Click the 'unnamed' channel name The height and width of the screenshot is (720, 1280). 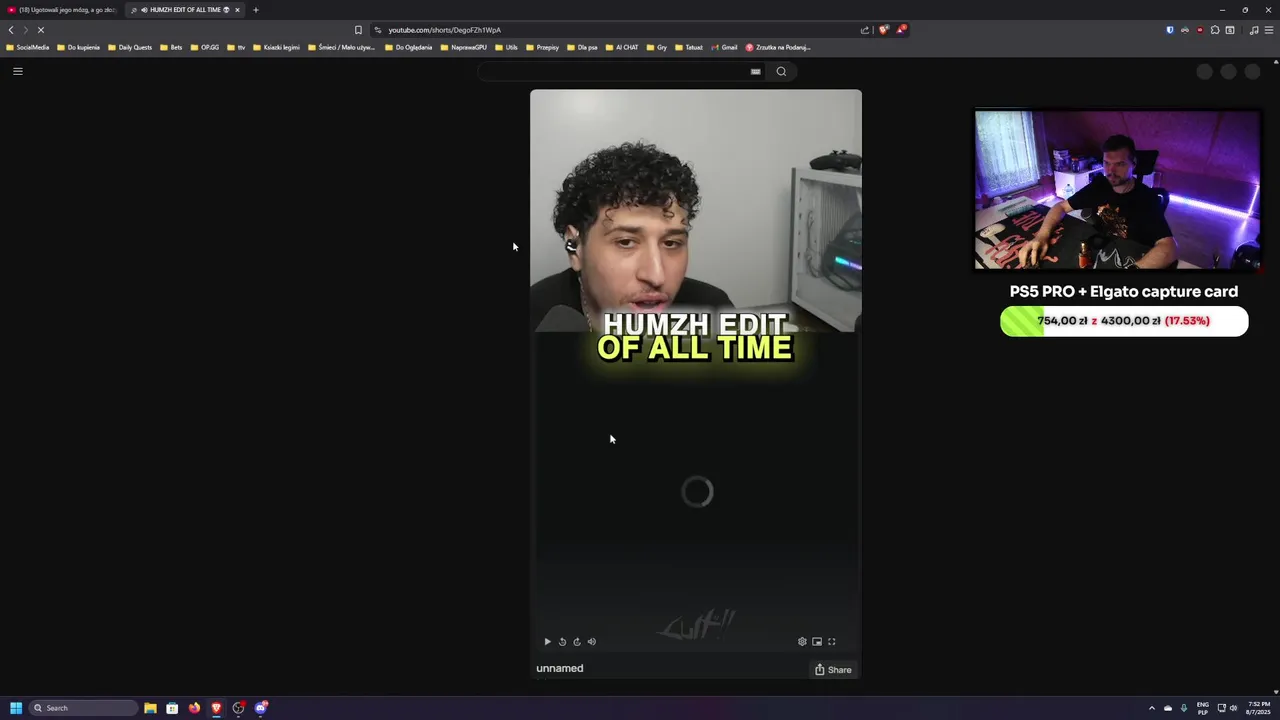click(560, 668)
